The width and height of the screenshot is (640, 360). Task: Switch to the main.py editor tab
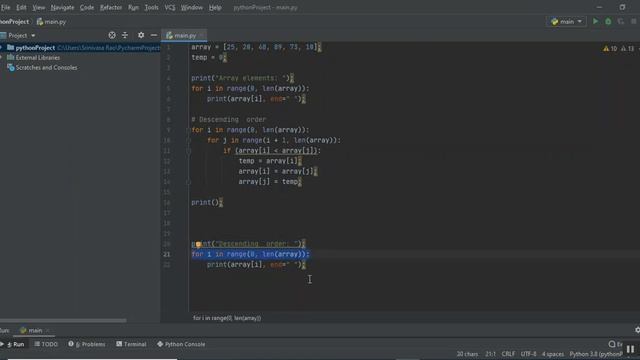click(184, 36)
